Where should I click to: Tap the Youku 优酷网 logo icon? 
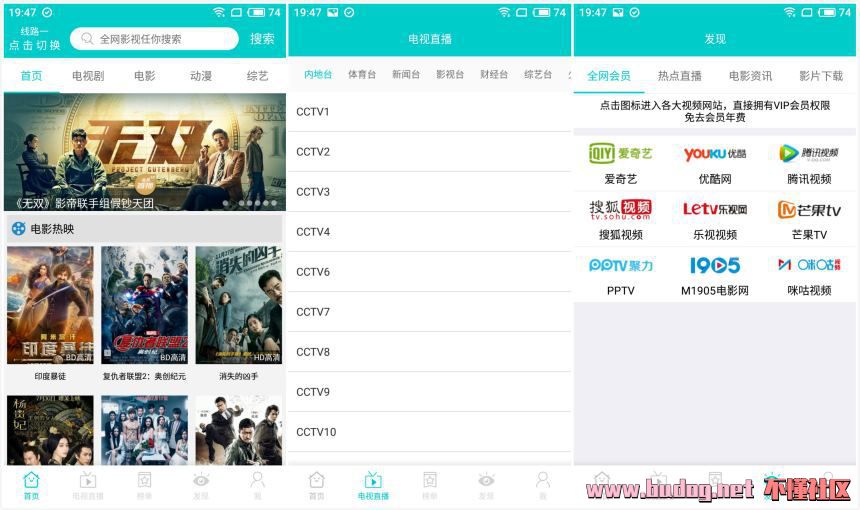(x=715, y=154)
